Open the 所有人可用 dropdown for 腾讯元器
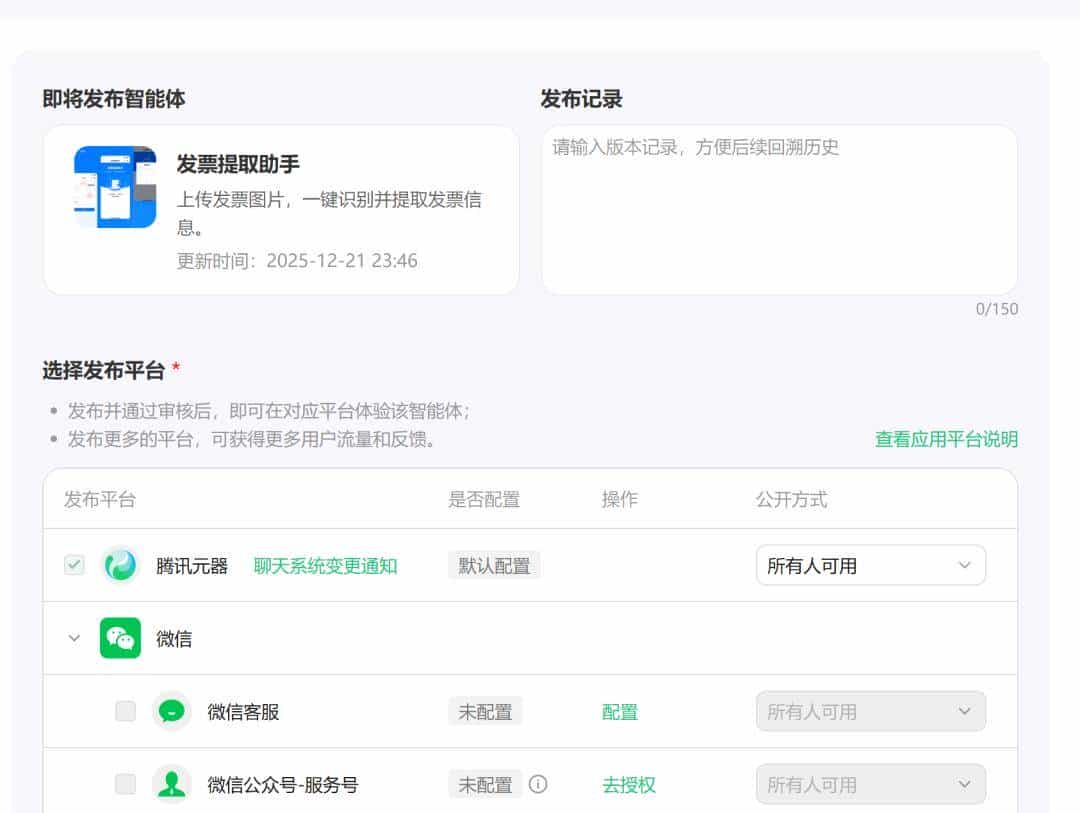The height and width of the screenshot is (813, 1080). tap(869, 565)
